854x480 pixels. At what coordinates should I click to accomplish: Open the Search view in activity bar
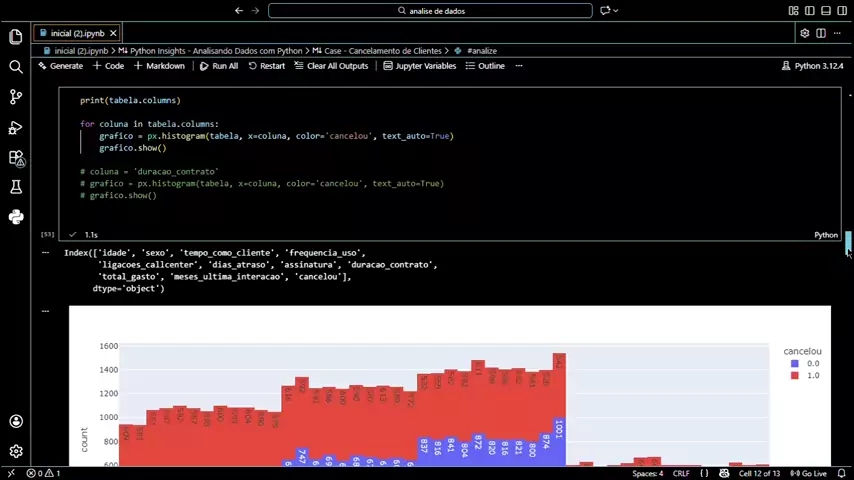(x=16, y=67)
